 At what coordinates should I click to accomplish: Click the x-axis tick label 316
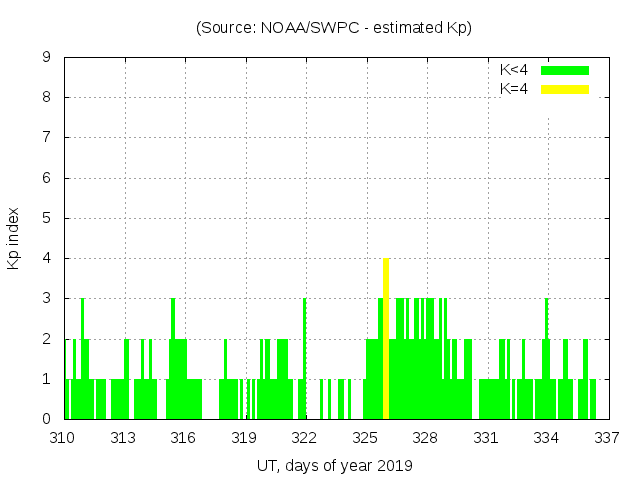(184, 437)
